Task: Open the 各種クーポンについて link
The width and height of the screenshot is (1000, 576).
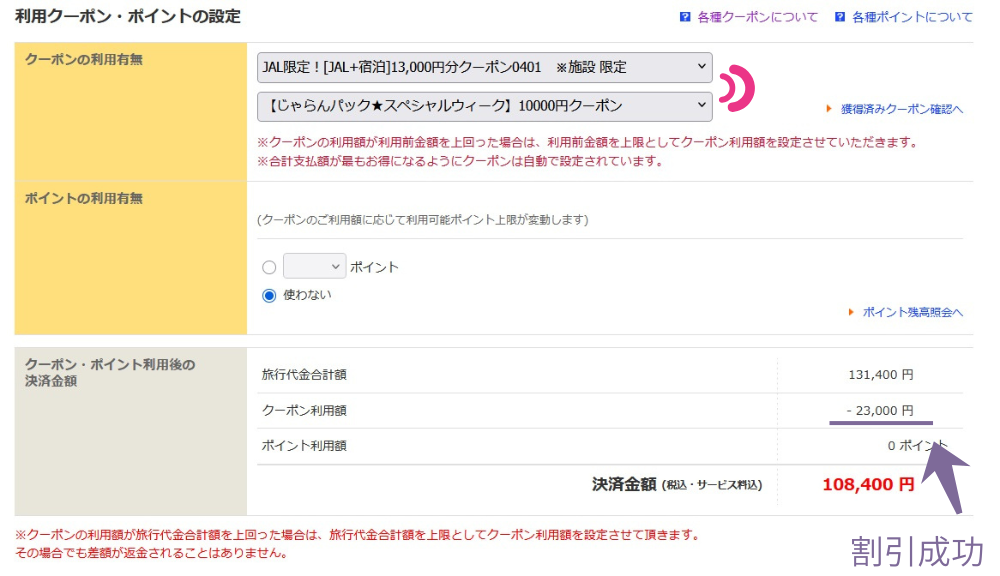Action: [x=757, y=17]
